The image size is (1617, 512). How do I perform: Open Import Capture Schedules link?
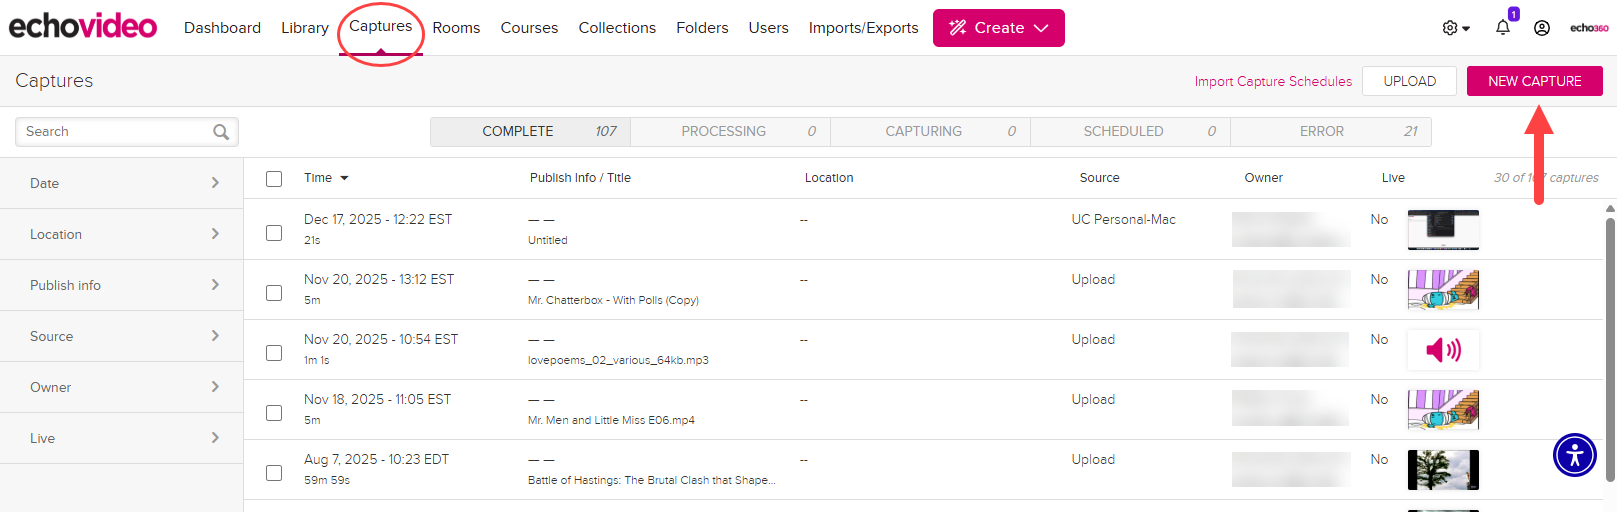click(1273, 82)
